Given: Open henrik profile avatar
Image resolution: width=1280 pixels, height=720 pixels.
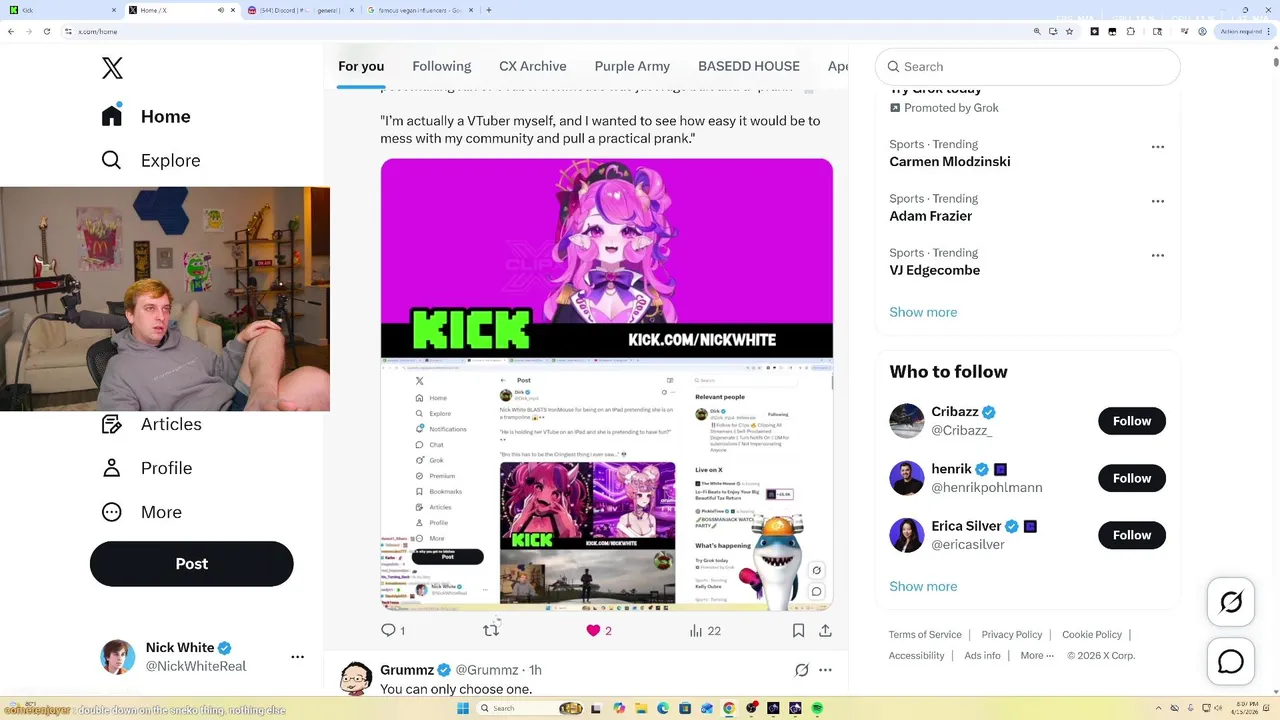Looking at the screenshot, I should (x=907, y=478).
